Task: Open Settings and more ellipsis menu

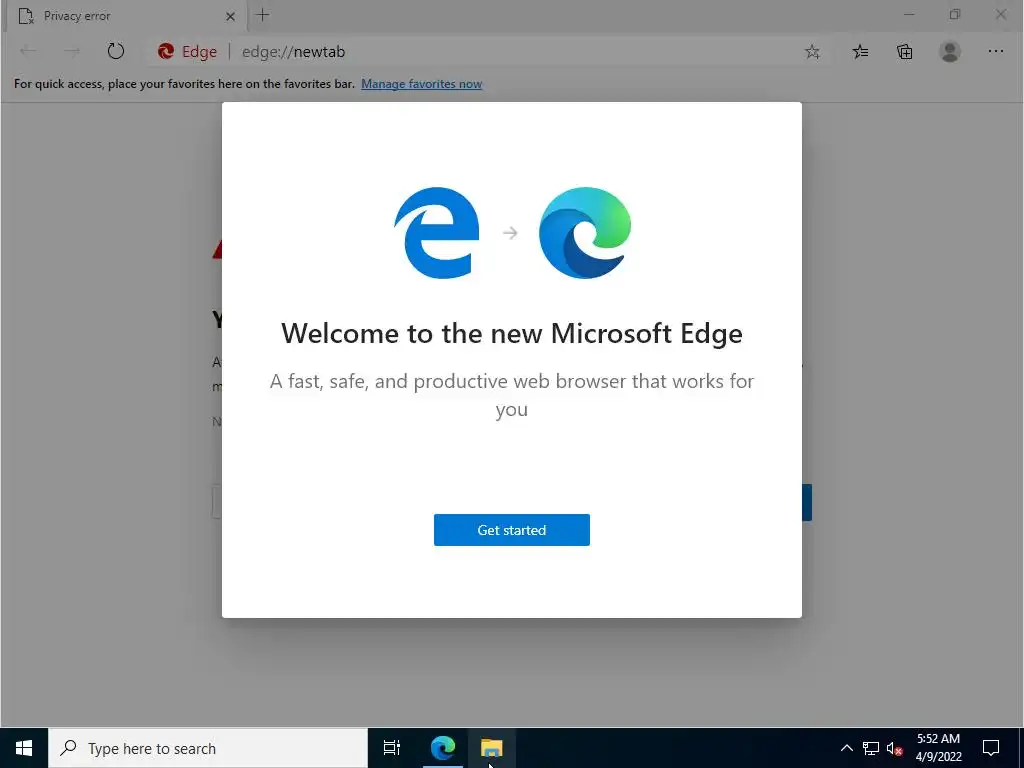Action: click(x=995, y=51)
